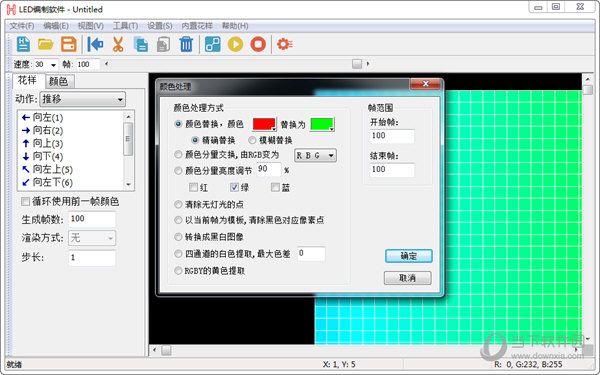
Task: Open the 帮助(H) menu
Action: pos(235,26)
